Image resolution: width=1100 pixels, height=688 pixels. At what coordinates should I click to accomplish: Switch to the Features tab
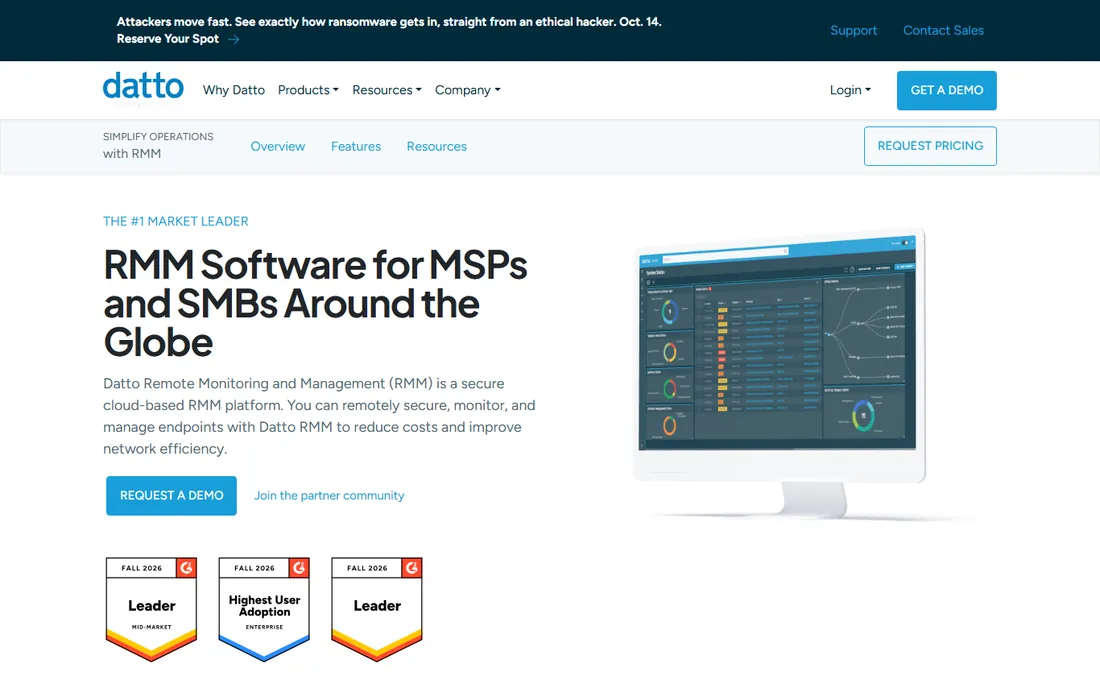(356, 146)
